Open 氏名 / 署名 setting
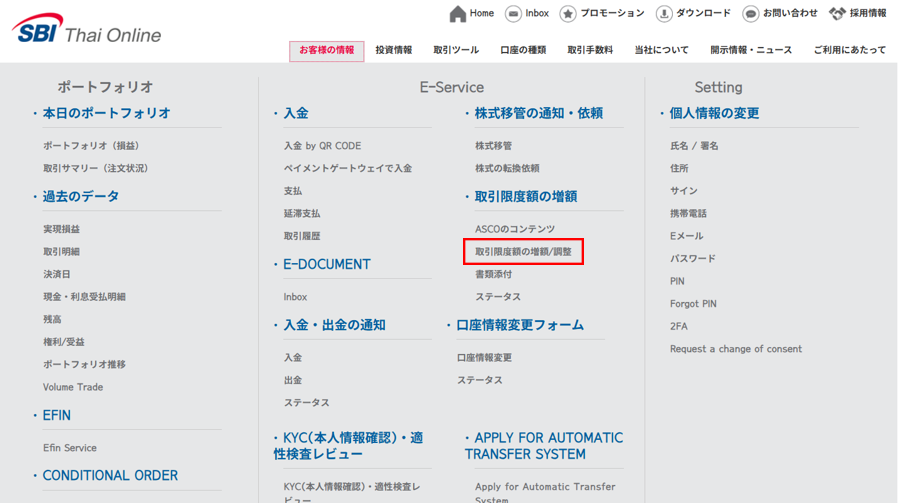The image size is (899, 503). point(694,146)
